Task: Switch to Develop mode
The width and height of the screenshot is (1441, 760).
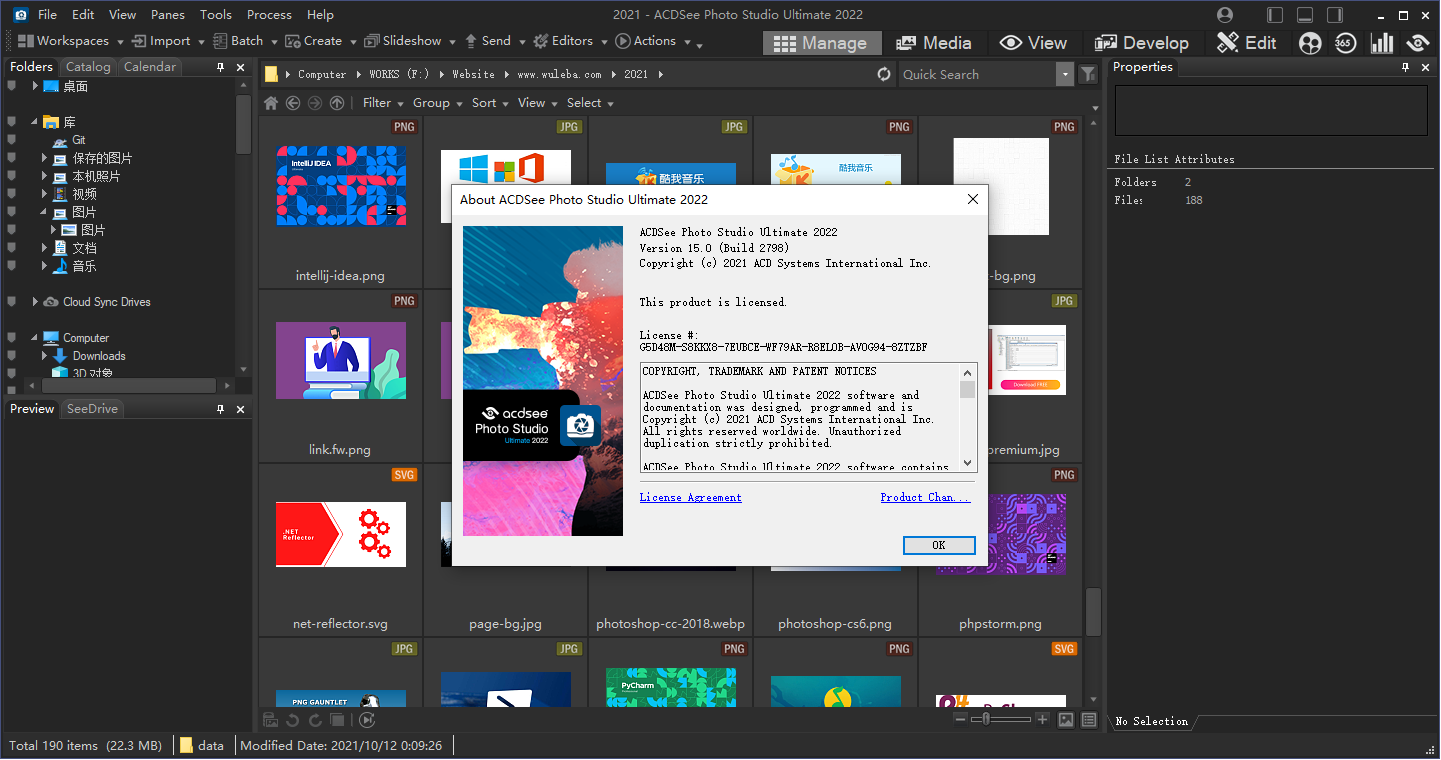Action: tap(1141, 43)
